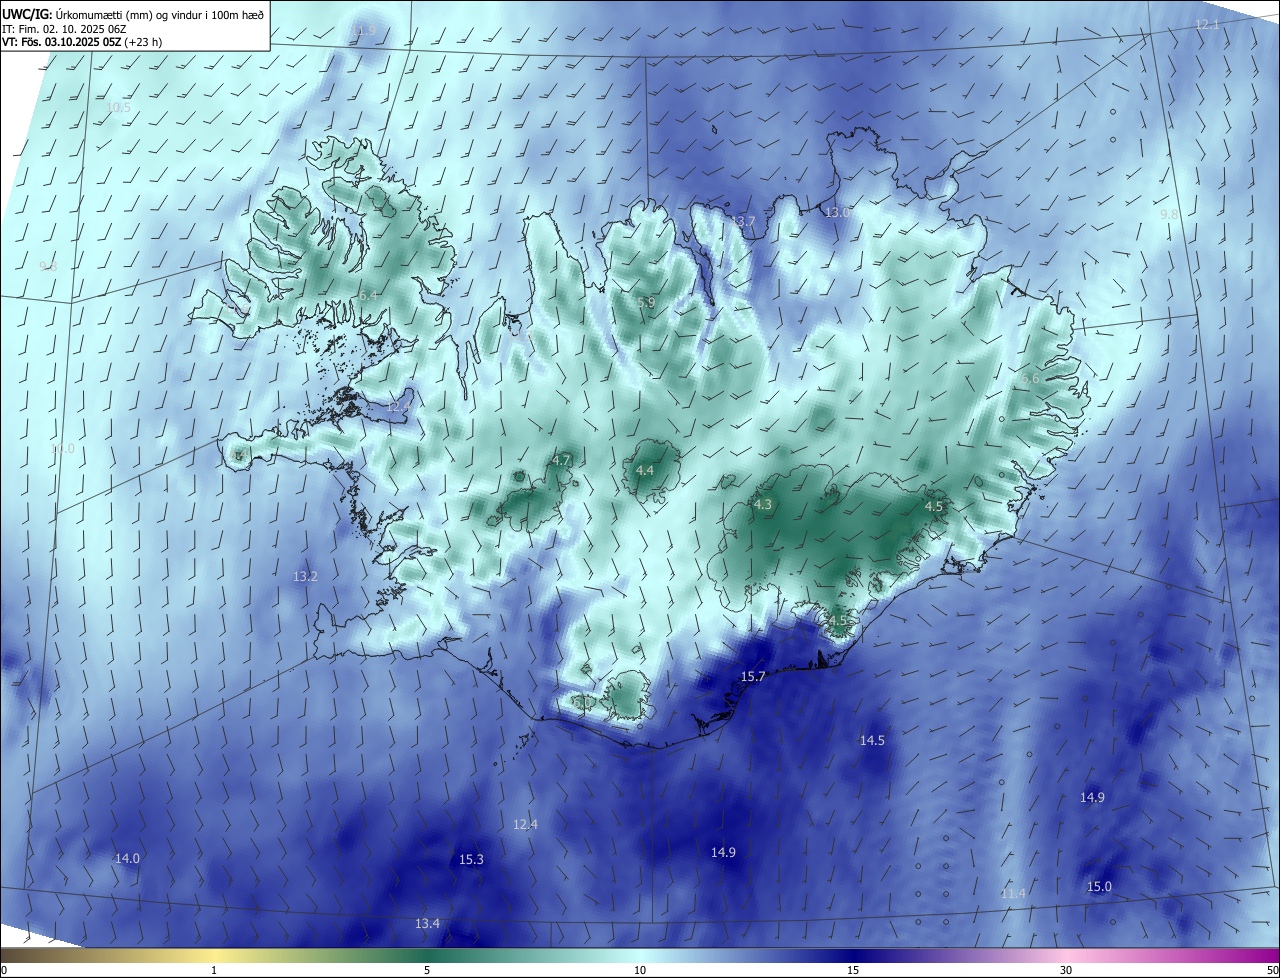Click the brown start of the color scale
This screenshot has height=978, width=1280.
pos(20,955)
